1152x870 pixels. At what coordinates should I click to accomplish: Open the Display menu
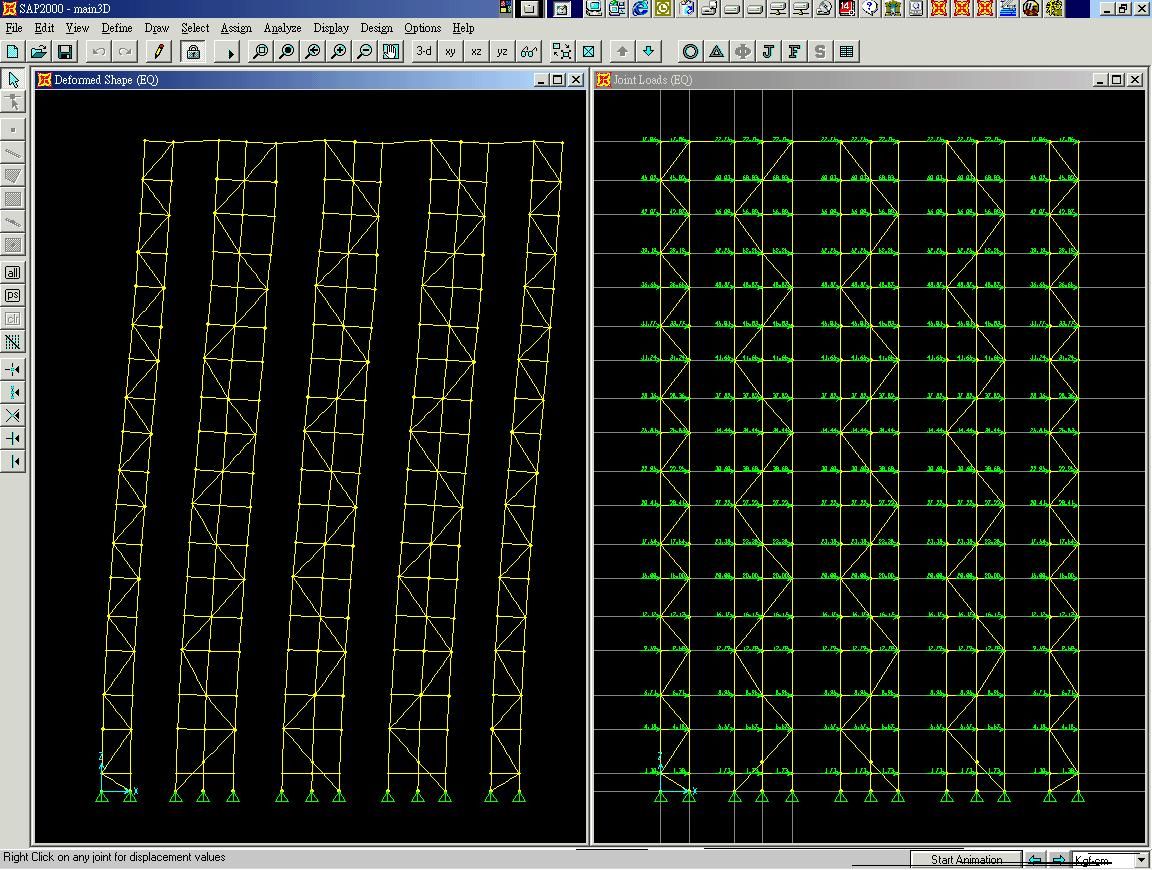pos(331,28)
